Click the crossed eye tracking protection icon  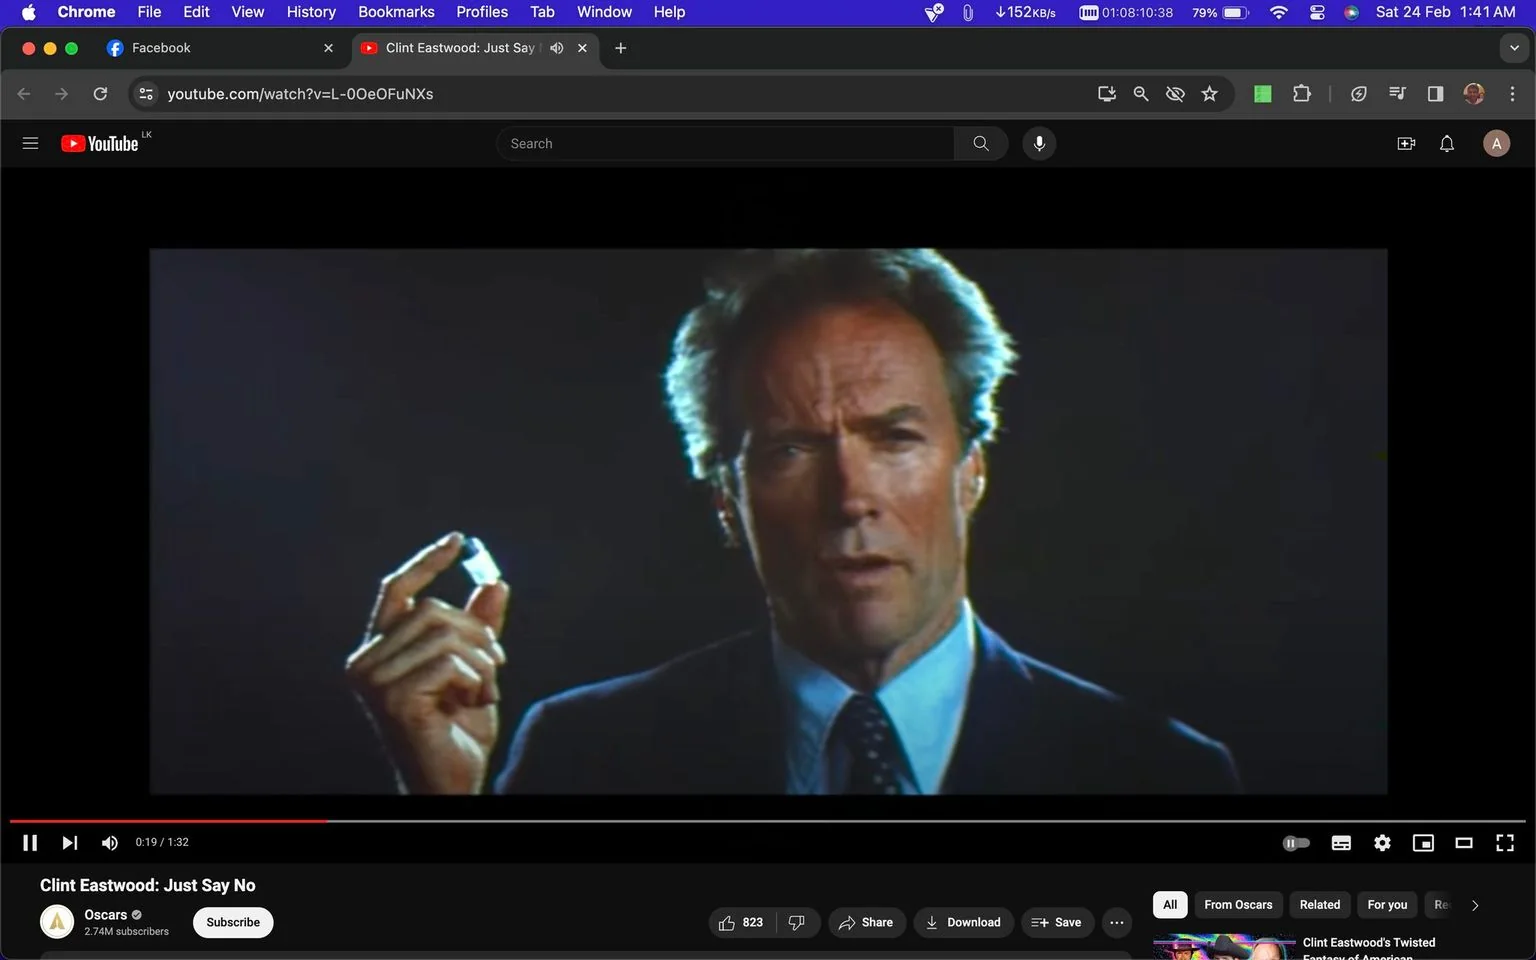coord(1175,94)
